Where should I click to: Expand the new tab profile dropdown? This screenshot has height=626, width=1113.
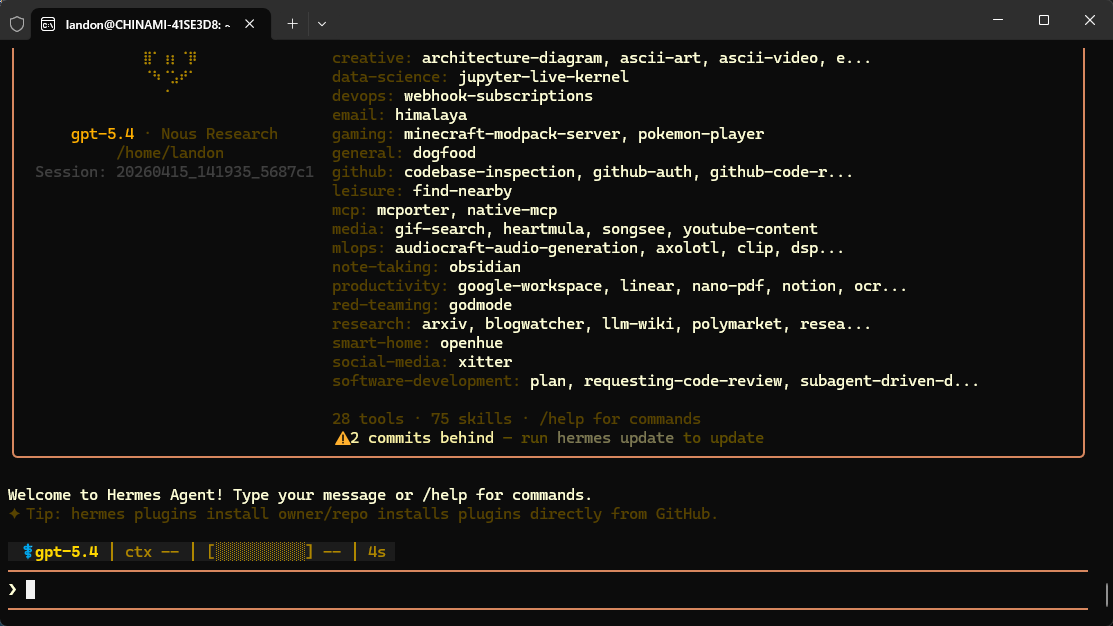[x=321, y=23]
